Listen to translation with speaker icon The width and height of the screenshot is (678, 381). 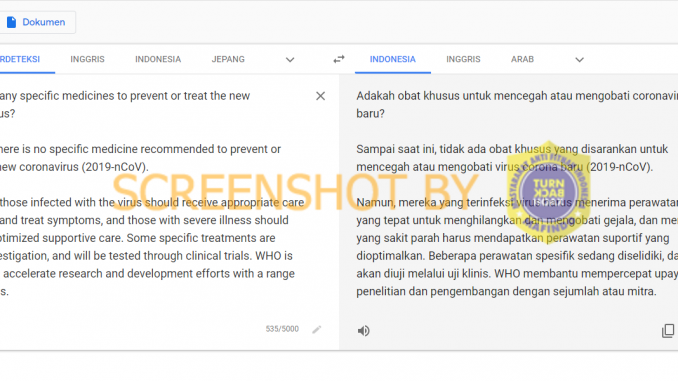pyautogui.click(x=364, y=331)
